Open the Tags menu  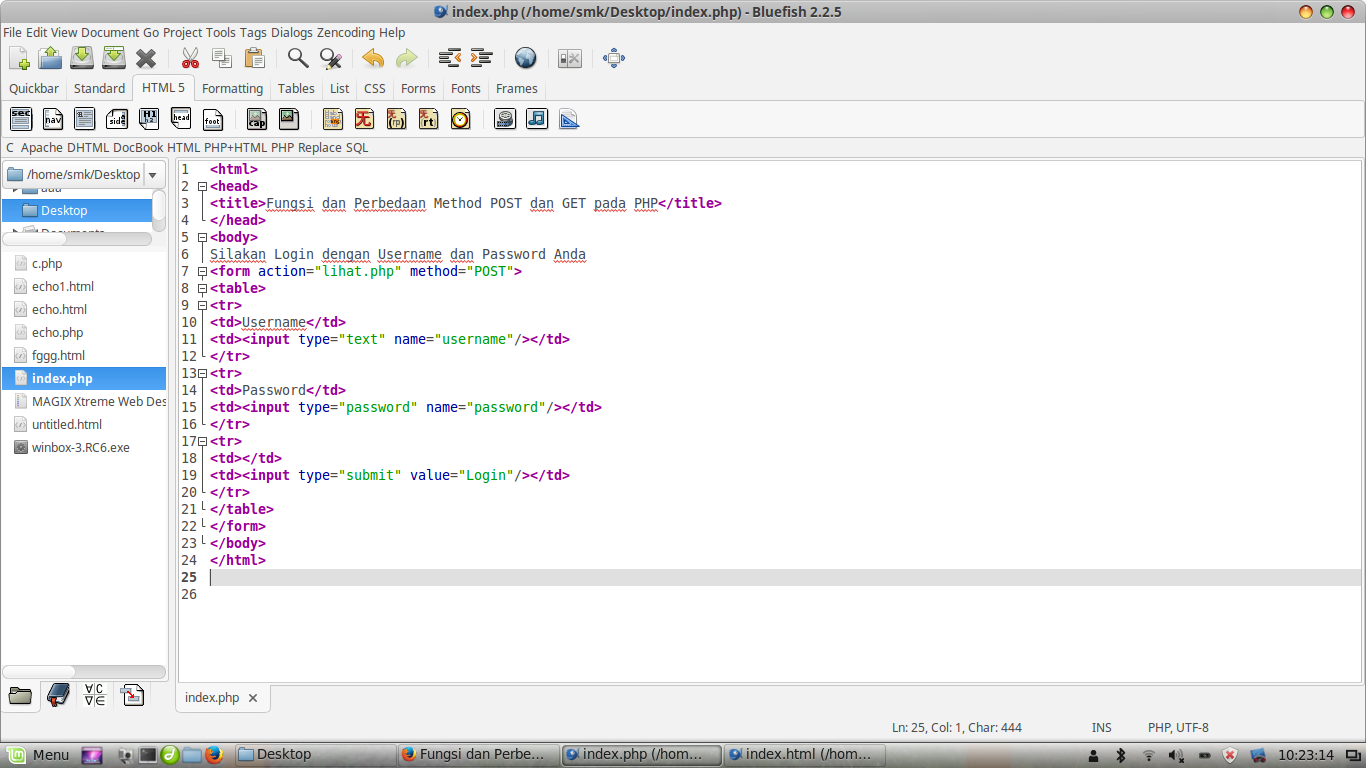coord(253,33)
